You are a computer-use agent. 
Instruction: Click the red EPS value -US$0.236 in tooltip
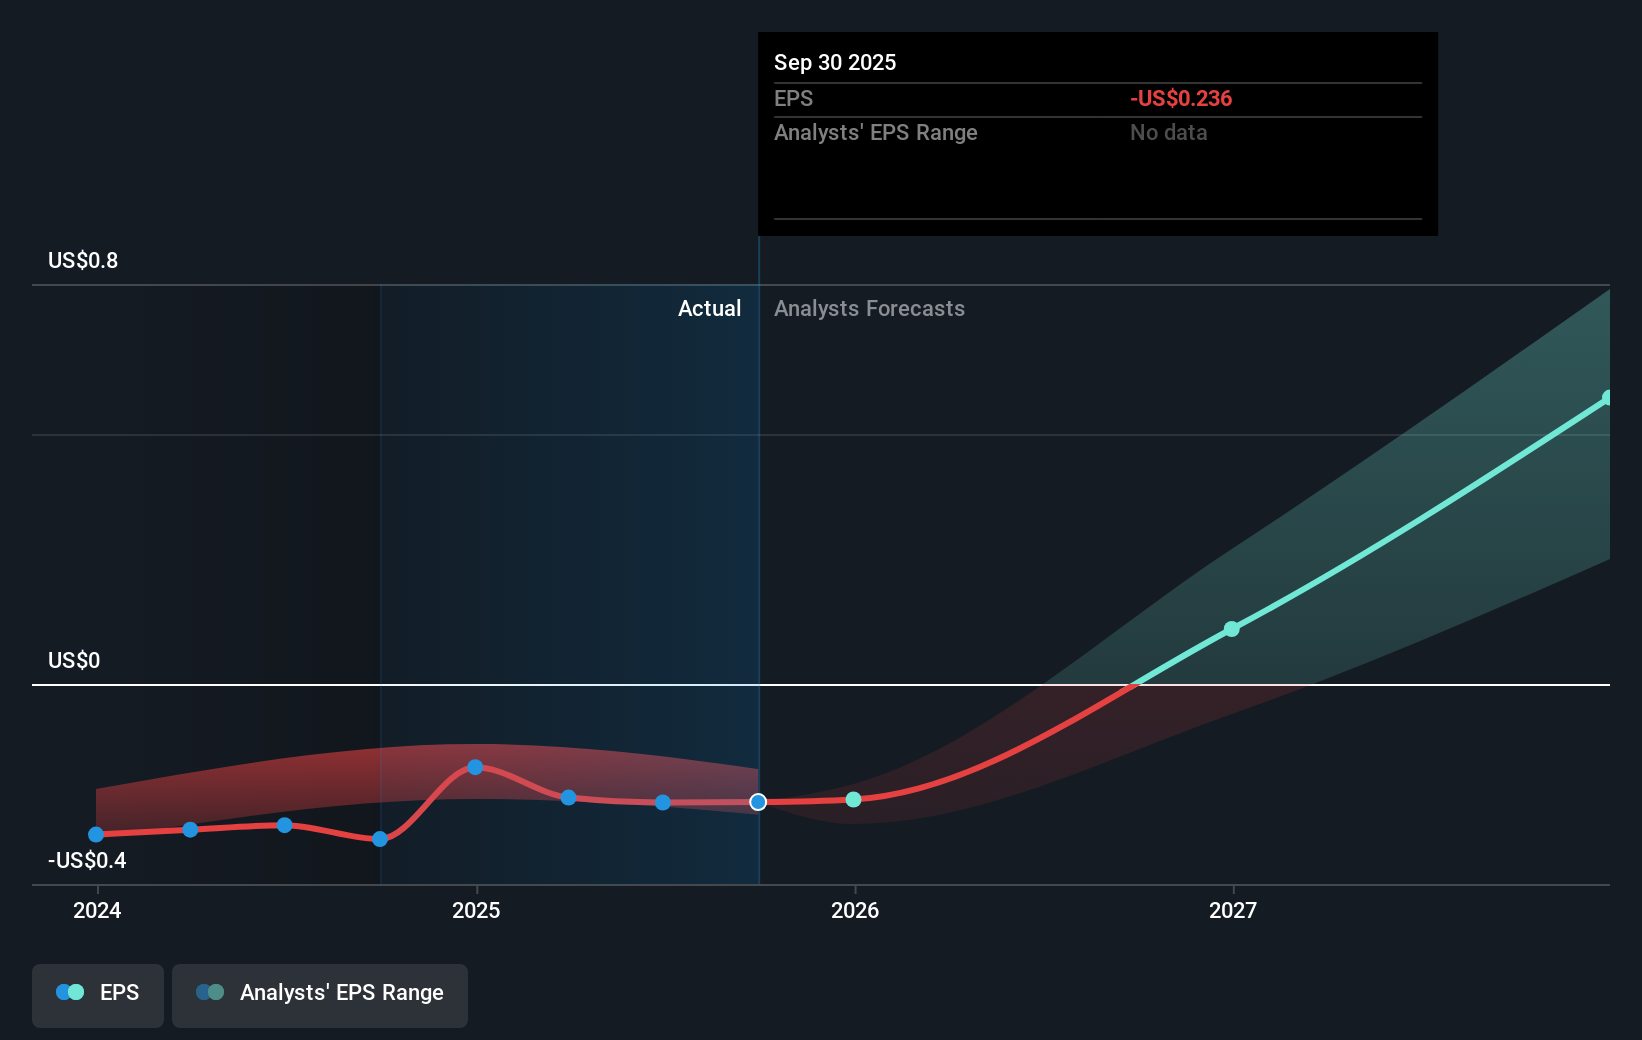(1180, 98)
